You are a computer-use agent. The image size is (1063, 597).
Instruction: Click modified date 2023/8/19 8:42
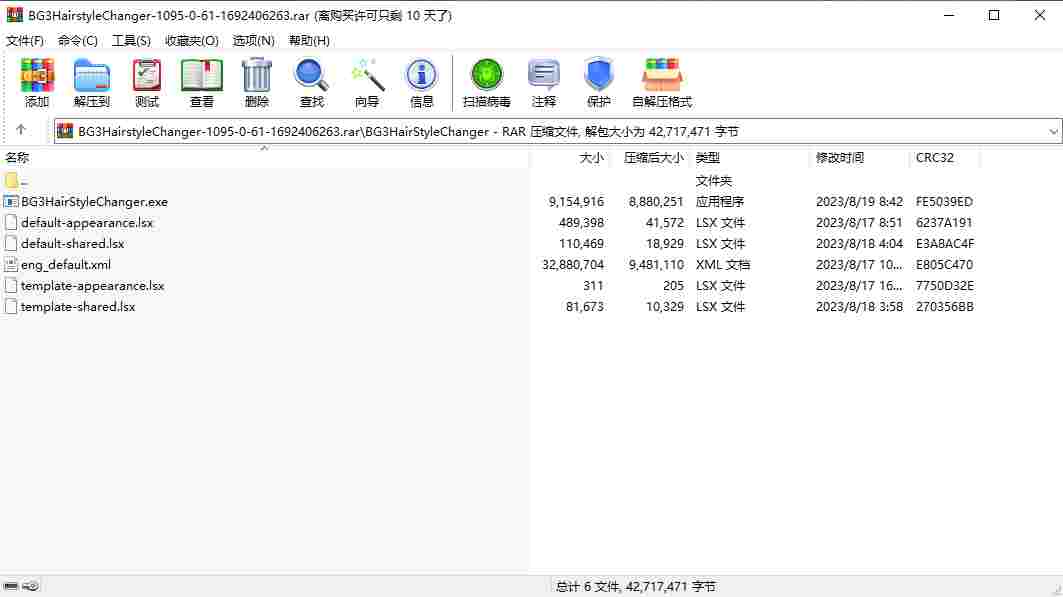pyautogui.click(x=859, y=202)
